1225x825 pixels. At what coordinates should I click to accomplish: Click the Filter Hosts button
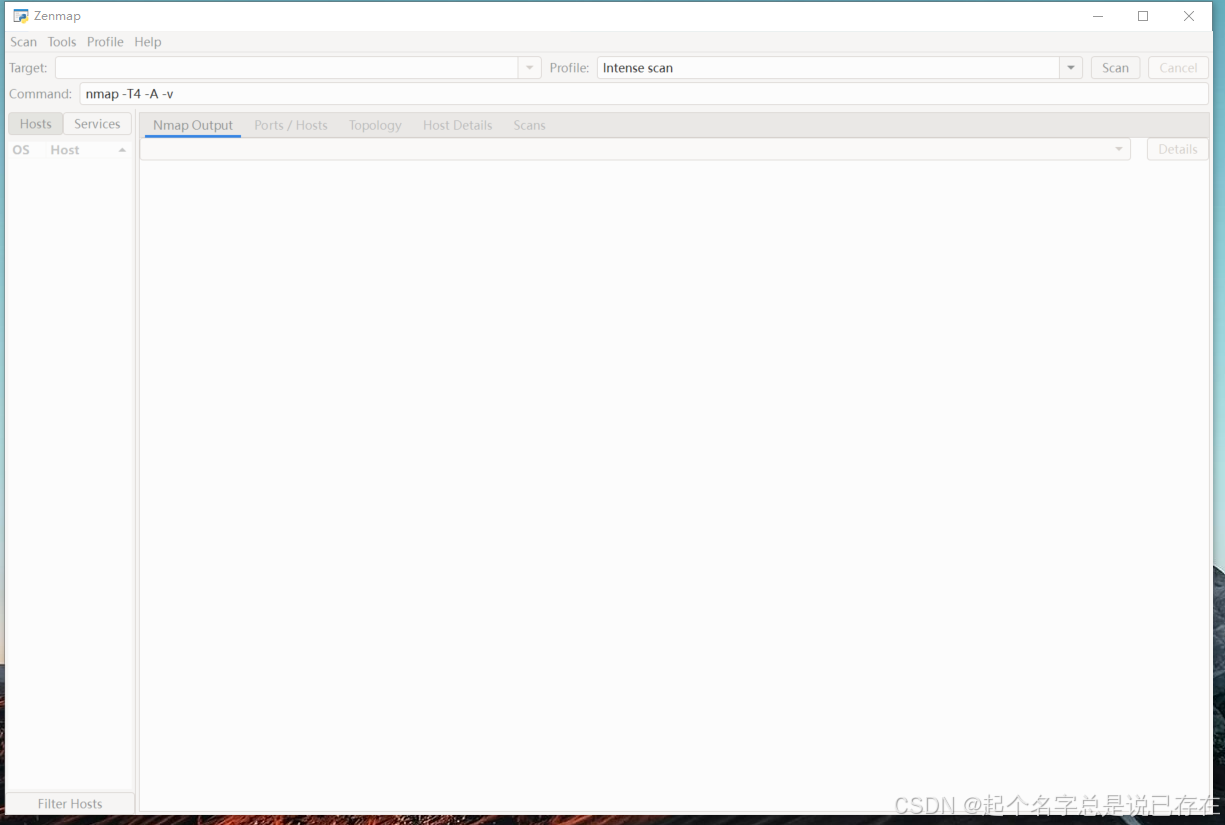pyautogui.click(x=70, y=803)
